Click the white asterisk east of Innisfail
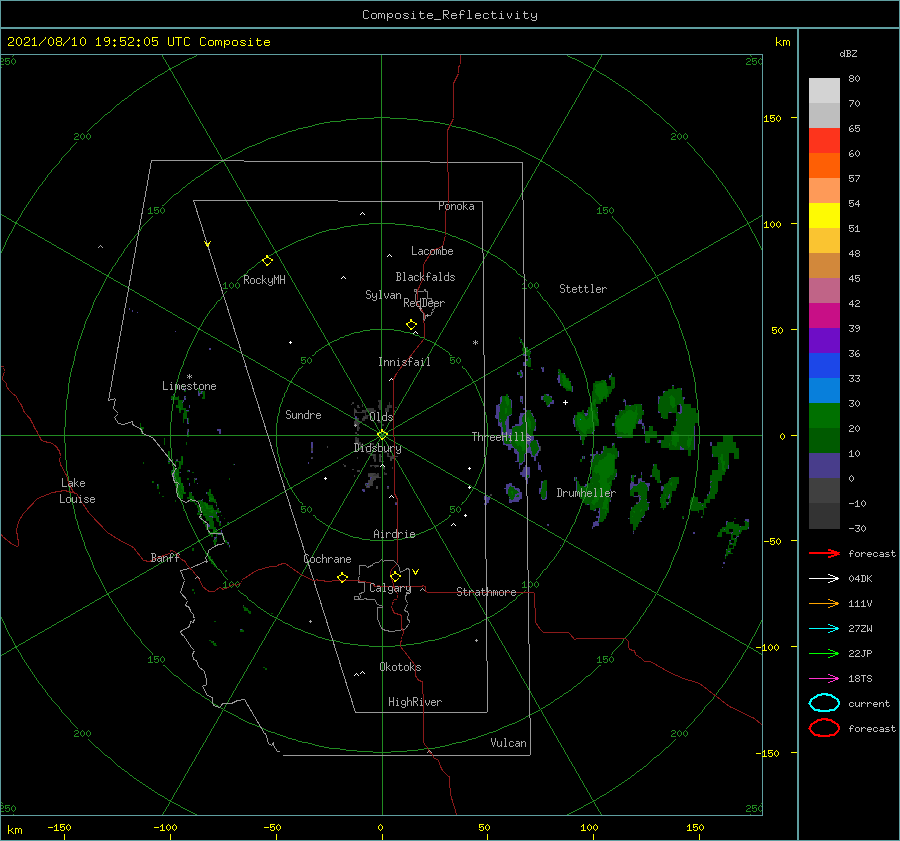The height and width of the screenshot is (841, 900). tap(475, 343)
